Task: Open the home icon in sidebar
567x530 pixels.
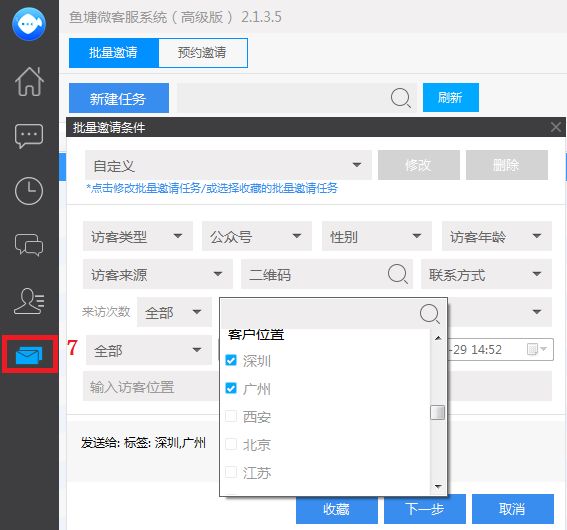Action: (x=29, y=81)
